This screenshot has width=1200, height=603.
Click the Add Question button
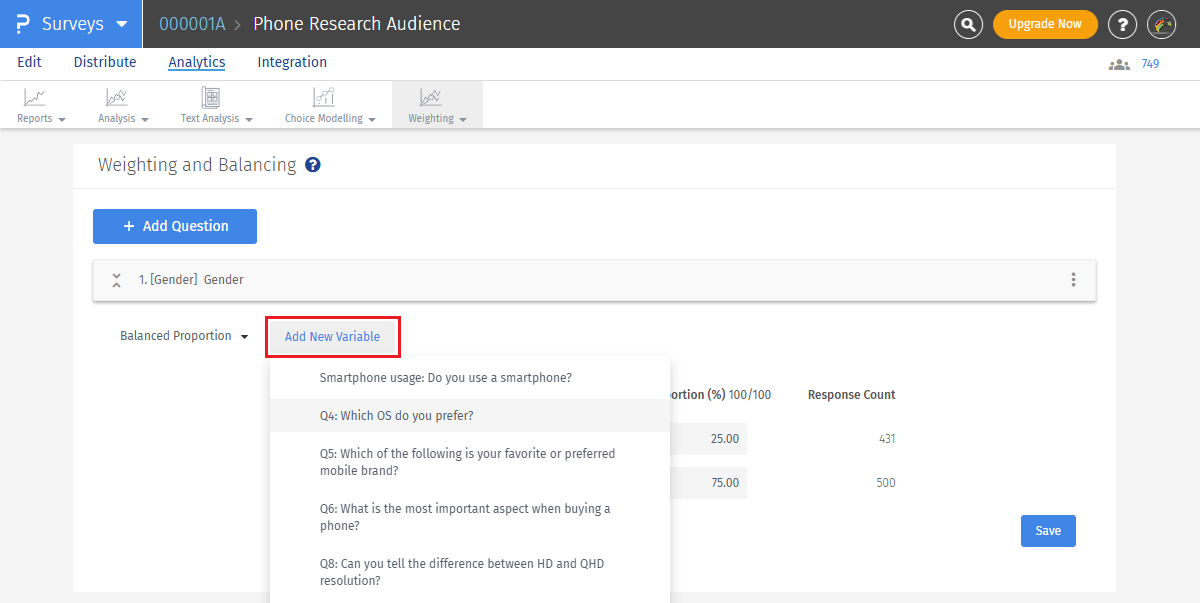[175, 226]
